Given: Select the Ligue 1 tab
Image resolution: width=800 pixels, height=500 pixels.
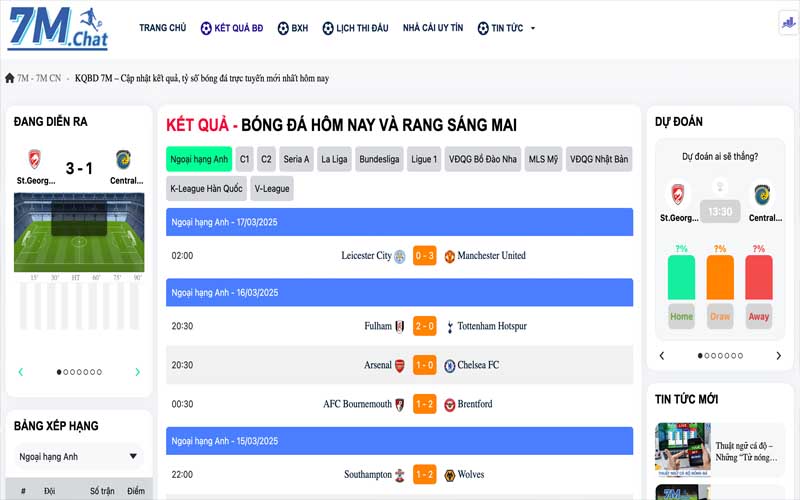Looking at the screenshot, I should [x=424, y=159].
